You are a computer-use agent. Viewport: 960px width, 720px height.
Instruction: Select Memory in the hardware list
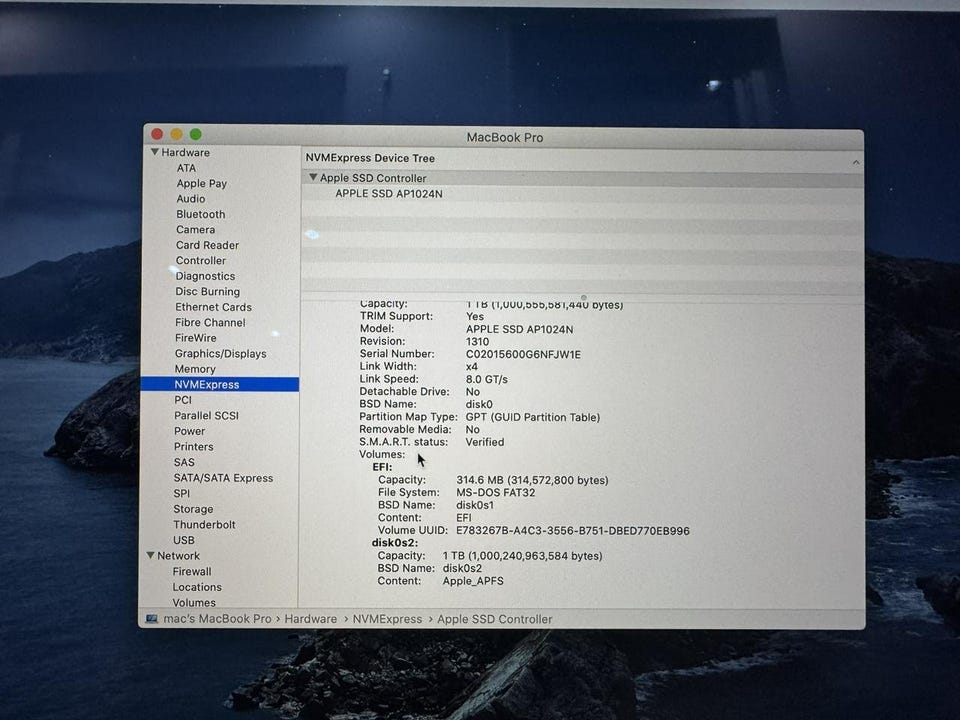click(x=195, y=369)
